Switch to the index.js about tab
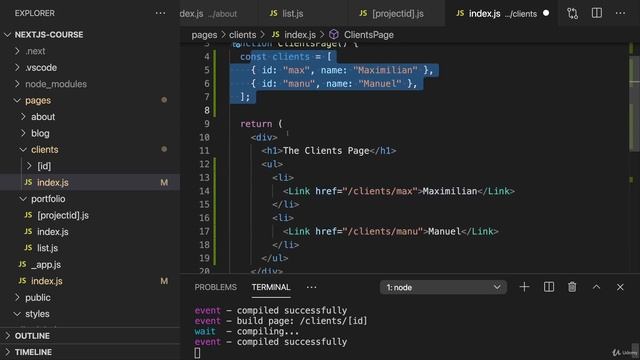 tap(218, 13)
